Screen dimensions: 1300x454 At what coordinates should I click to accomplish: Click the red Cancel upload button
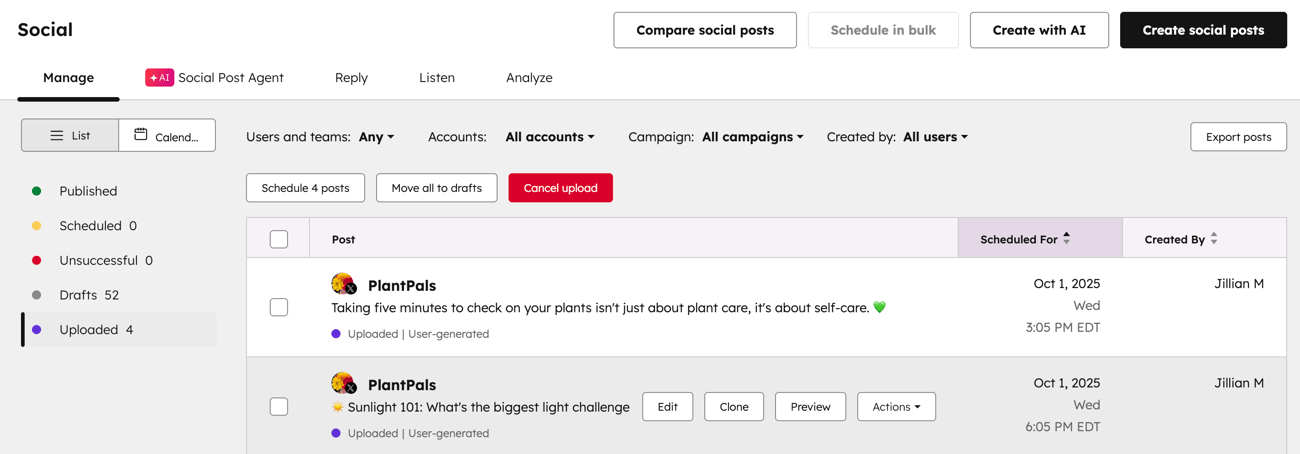click(560, 188)
